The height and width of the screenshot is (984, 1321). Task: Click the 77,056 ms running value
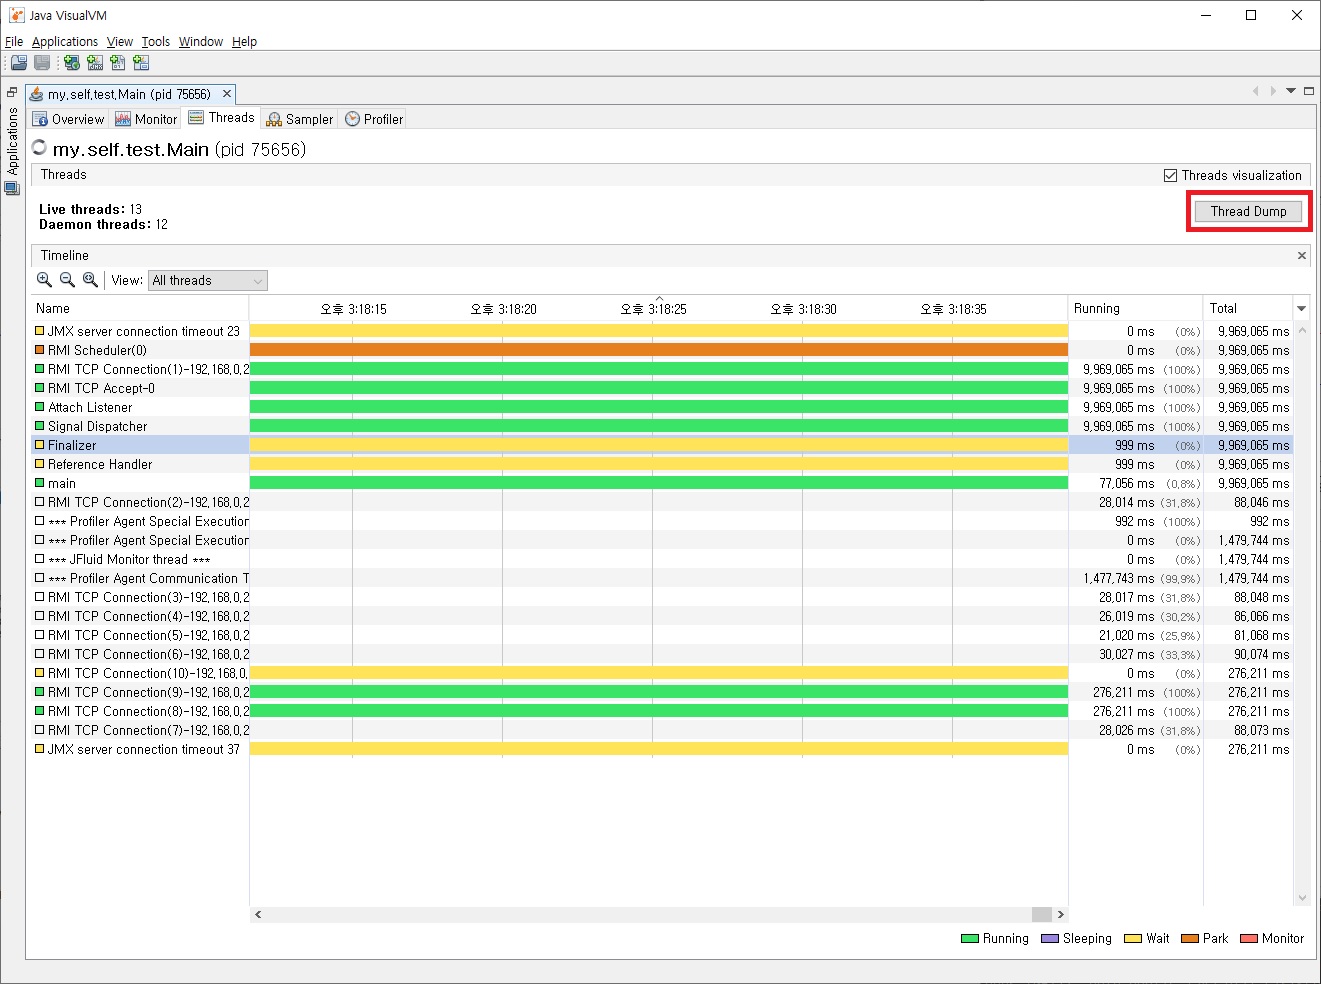[x=1126, y=483]
